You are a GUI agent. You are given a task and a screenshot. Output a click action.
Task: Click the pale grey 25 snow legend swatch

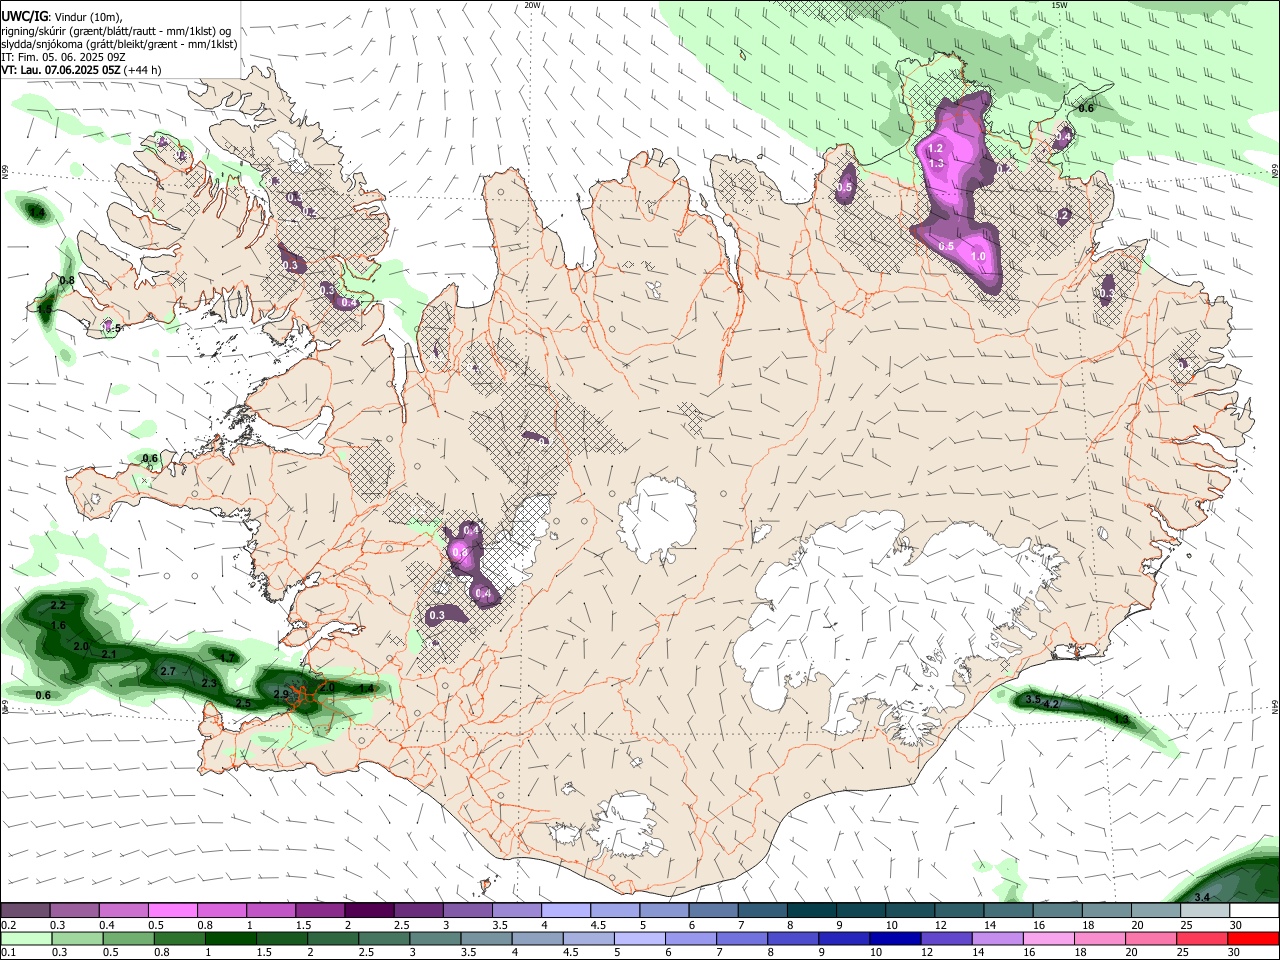(x=1205, y=911)
